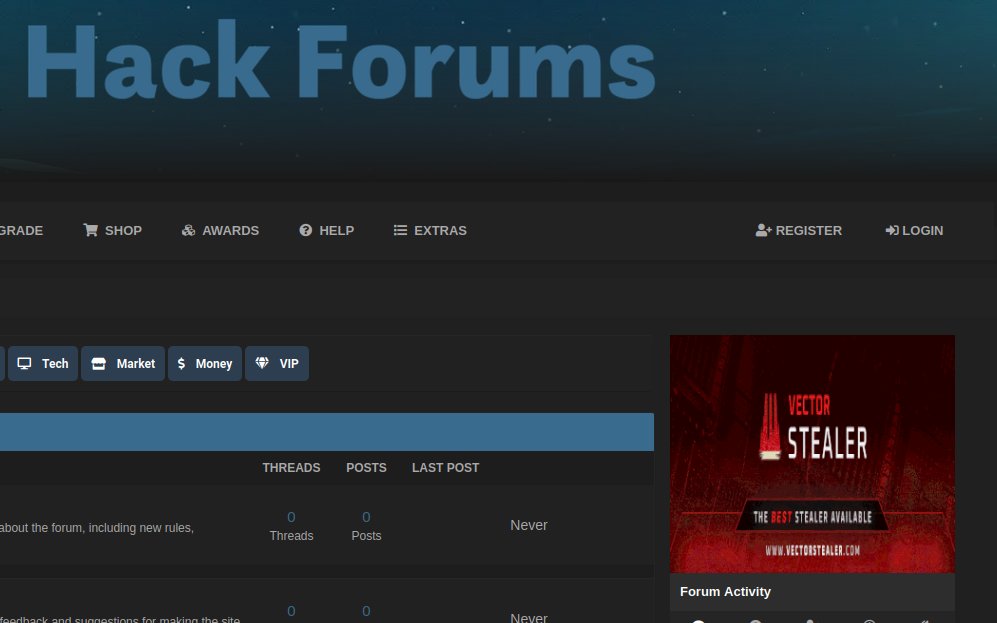Click the dollar sign icon on Money tab
The width and height of the screenshot is (997, 623).
click(x=181, y=364)
